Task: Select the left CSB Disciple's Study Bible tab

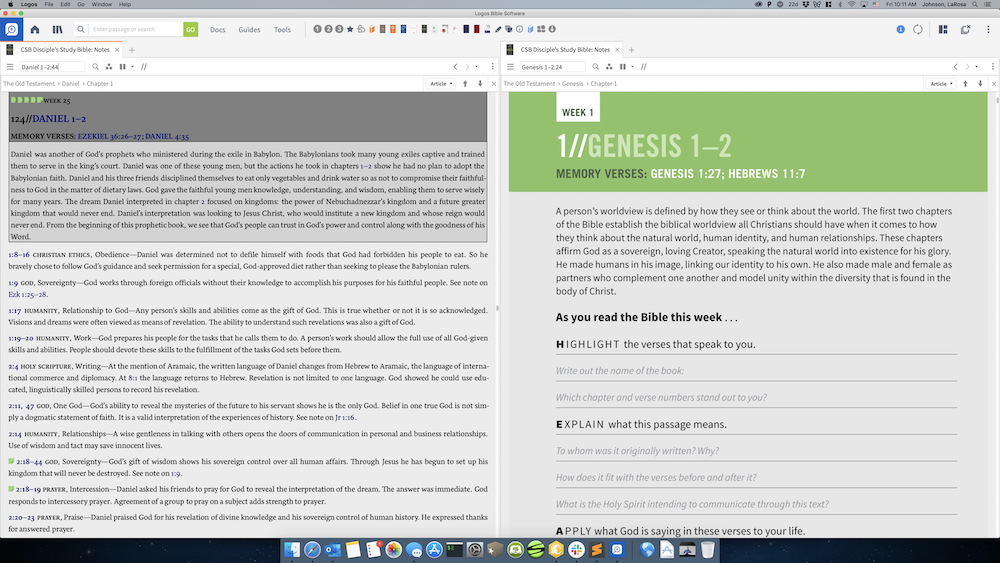Action: (x=63, y=49)
